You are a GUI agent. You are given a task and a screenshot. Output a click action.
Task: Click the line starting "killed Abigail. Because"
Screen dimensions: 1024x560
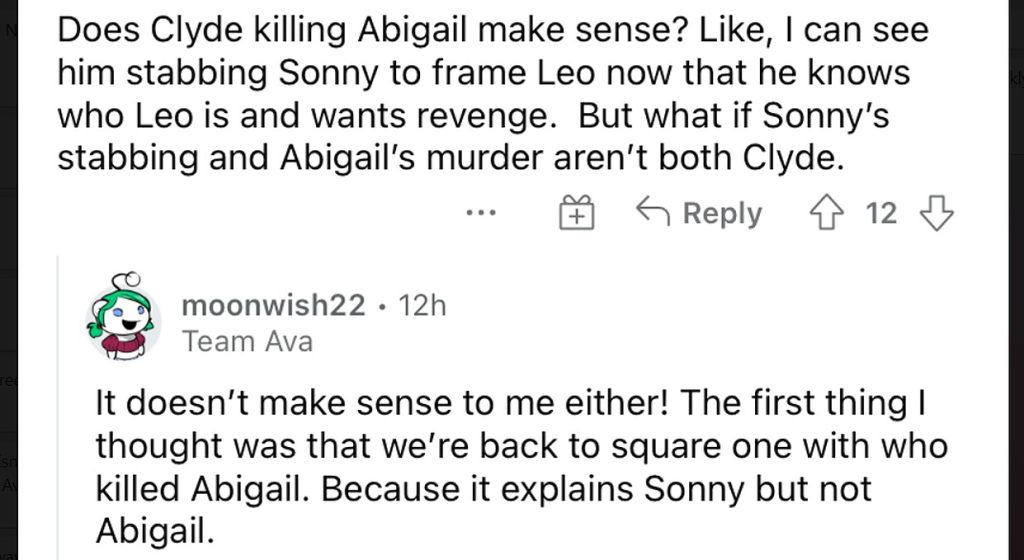pyautogui.click(x=483, y=489)
